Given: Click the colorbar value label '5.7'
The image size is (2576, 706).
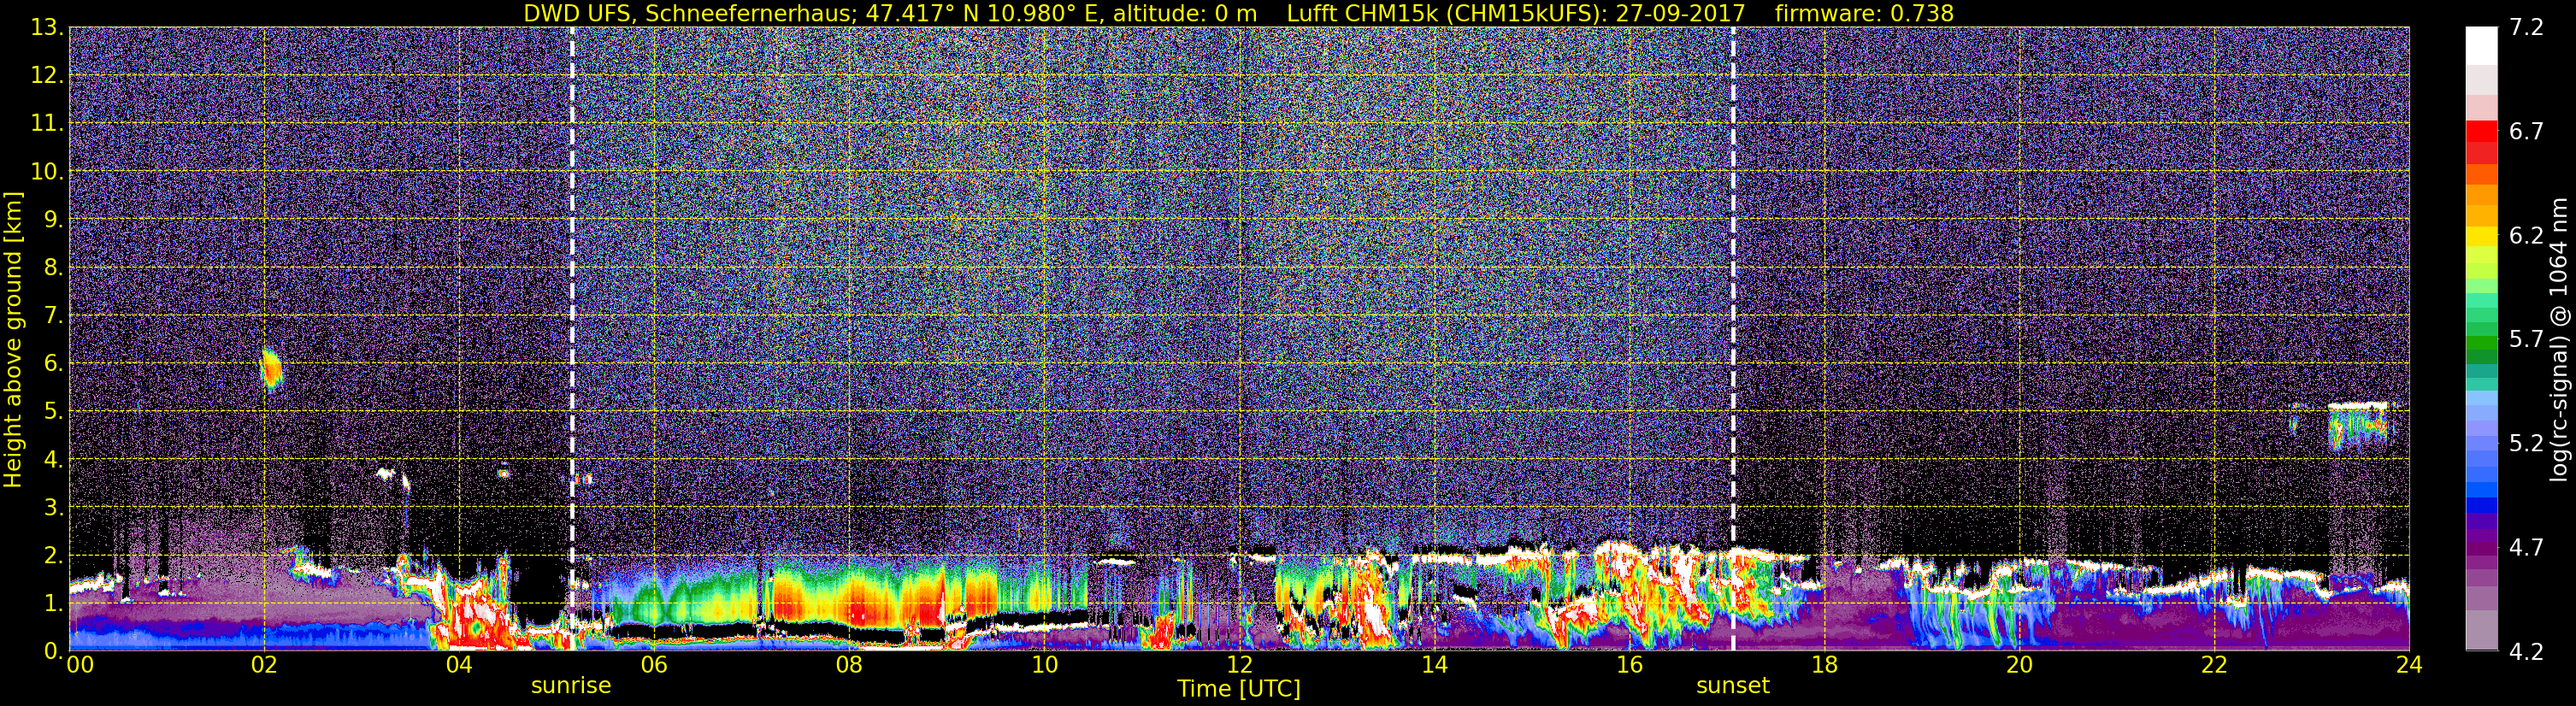Looking at the screenshot, I should [2526, 340].
